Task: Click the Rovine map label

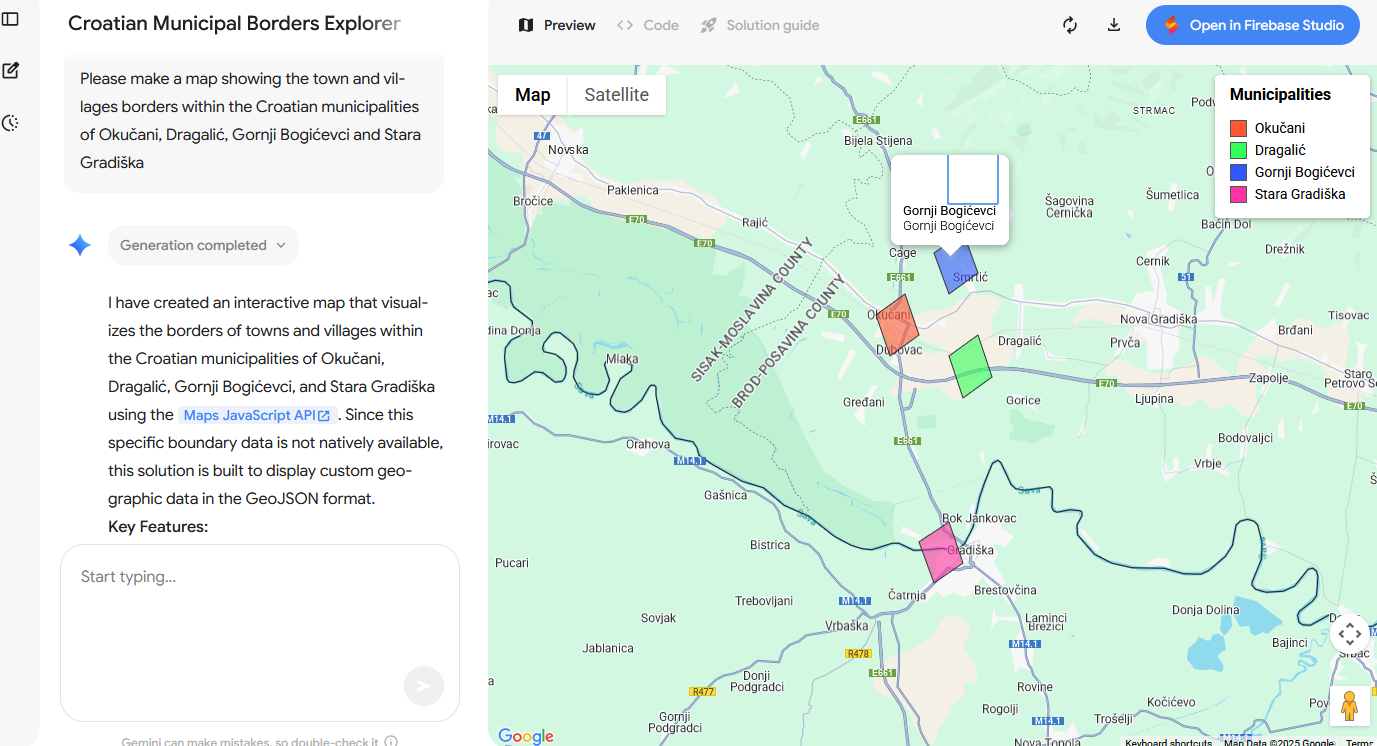Action: pyautogui.click(x=1035, y=687)
